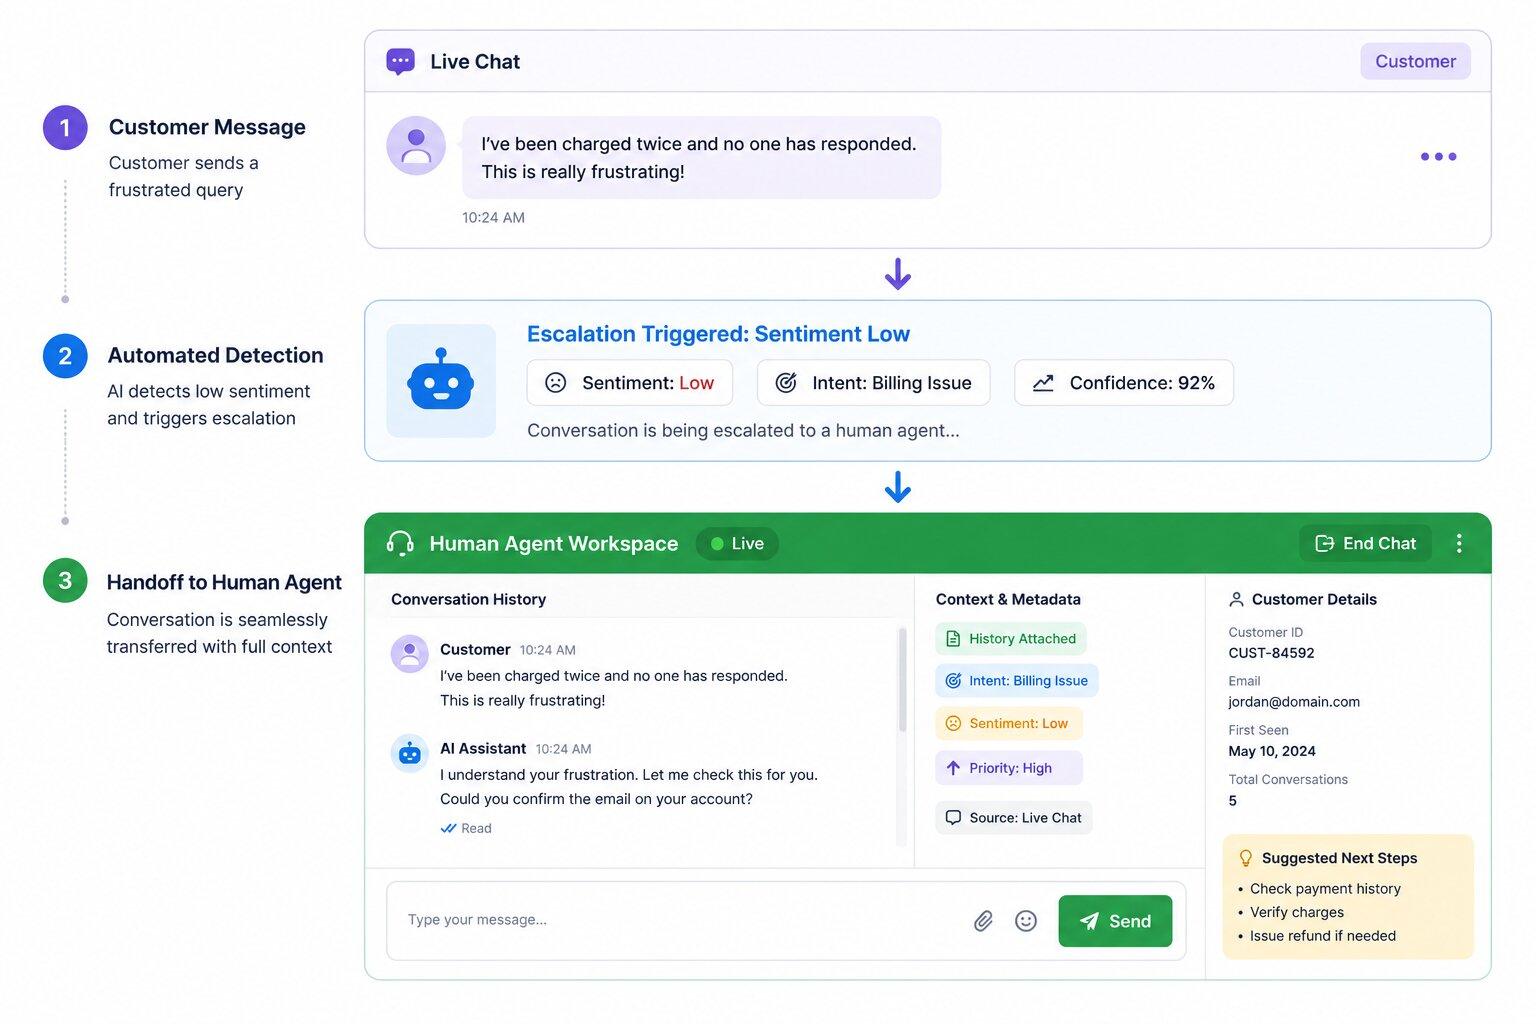Click the Source: Live Chat tag
The width and height of the screenshot is (1536, 1024).
tap(1014, 818)
